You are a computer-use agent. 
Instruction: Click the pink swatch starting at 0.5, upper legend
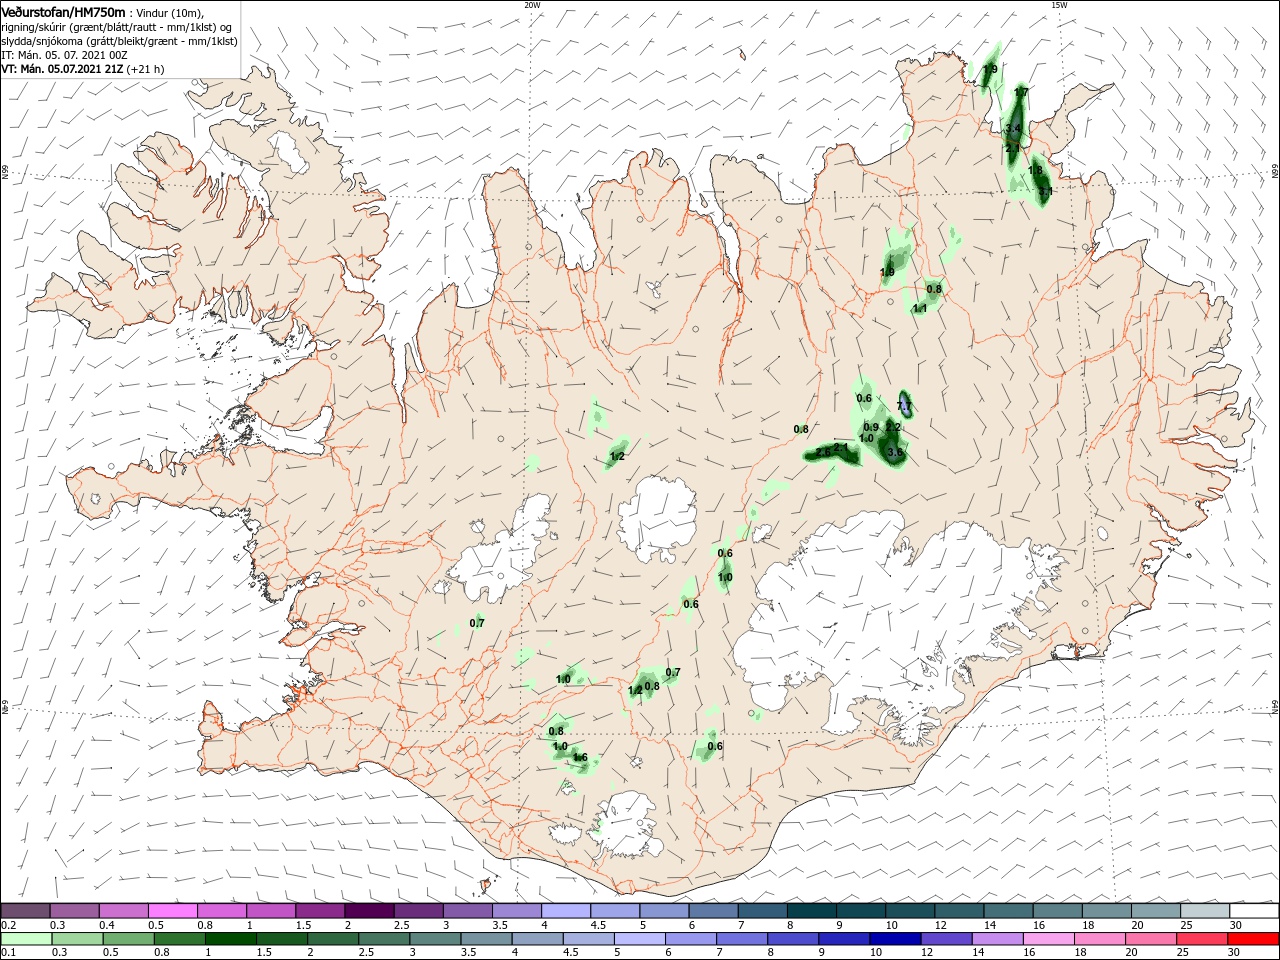173,911
